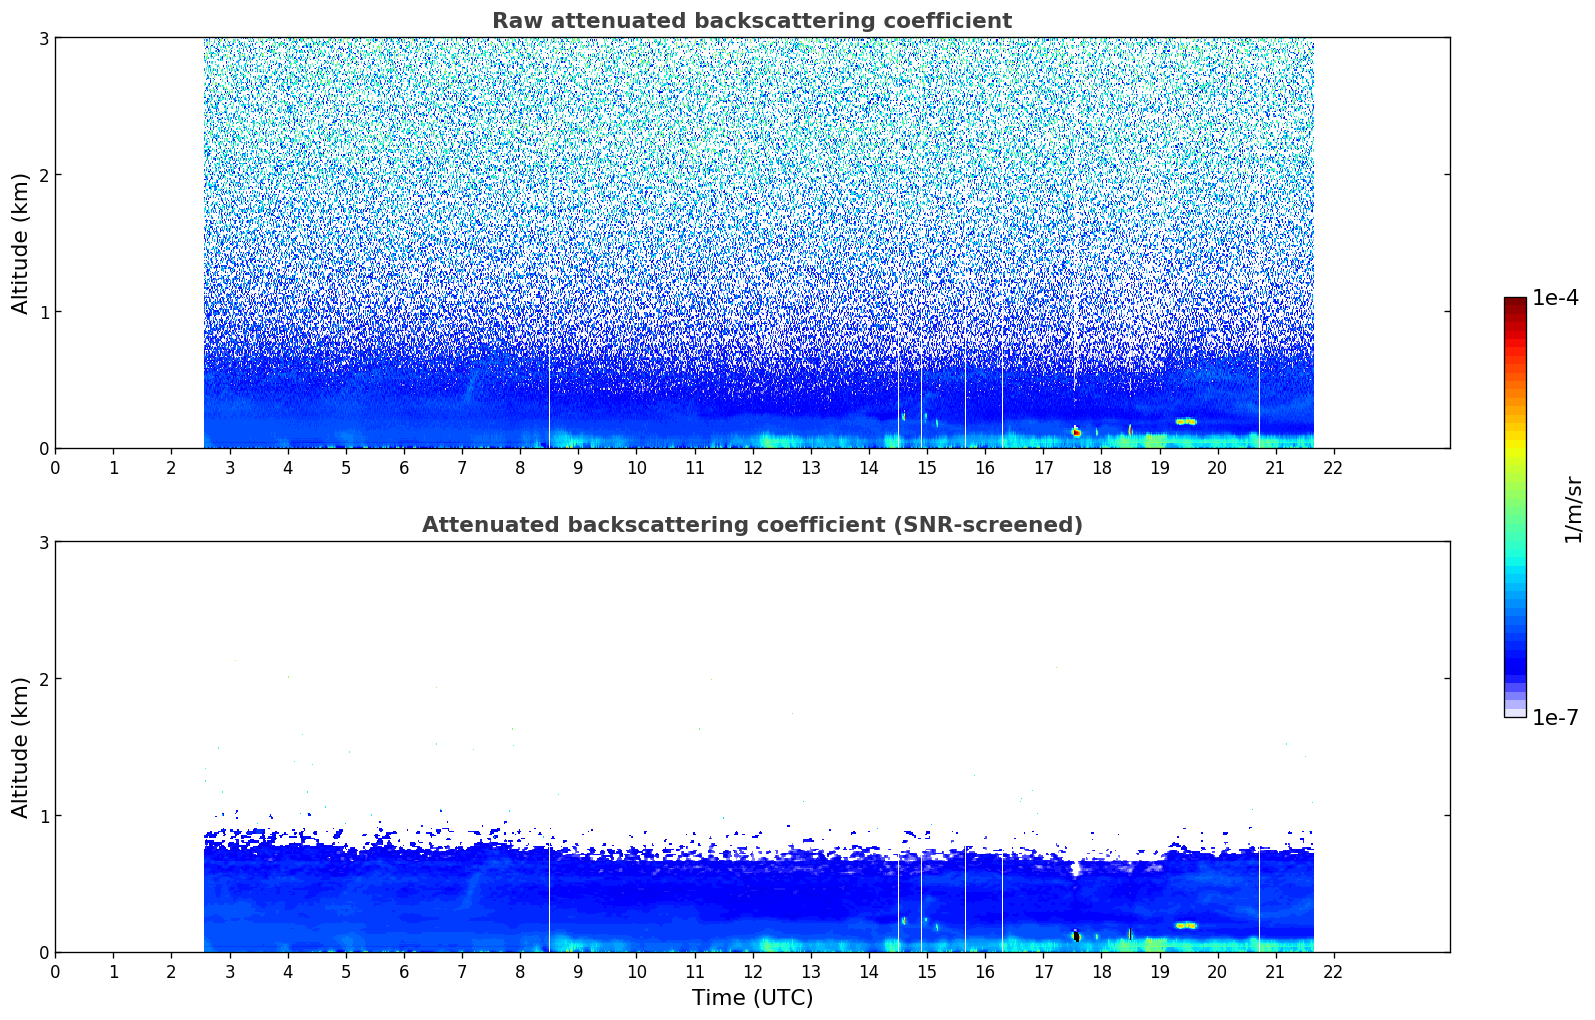Select the "Time (UTC)" x-axis label
Image resolution: width=1595 pixels, height=1020 pixels.
tap(752, 998)
